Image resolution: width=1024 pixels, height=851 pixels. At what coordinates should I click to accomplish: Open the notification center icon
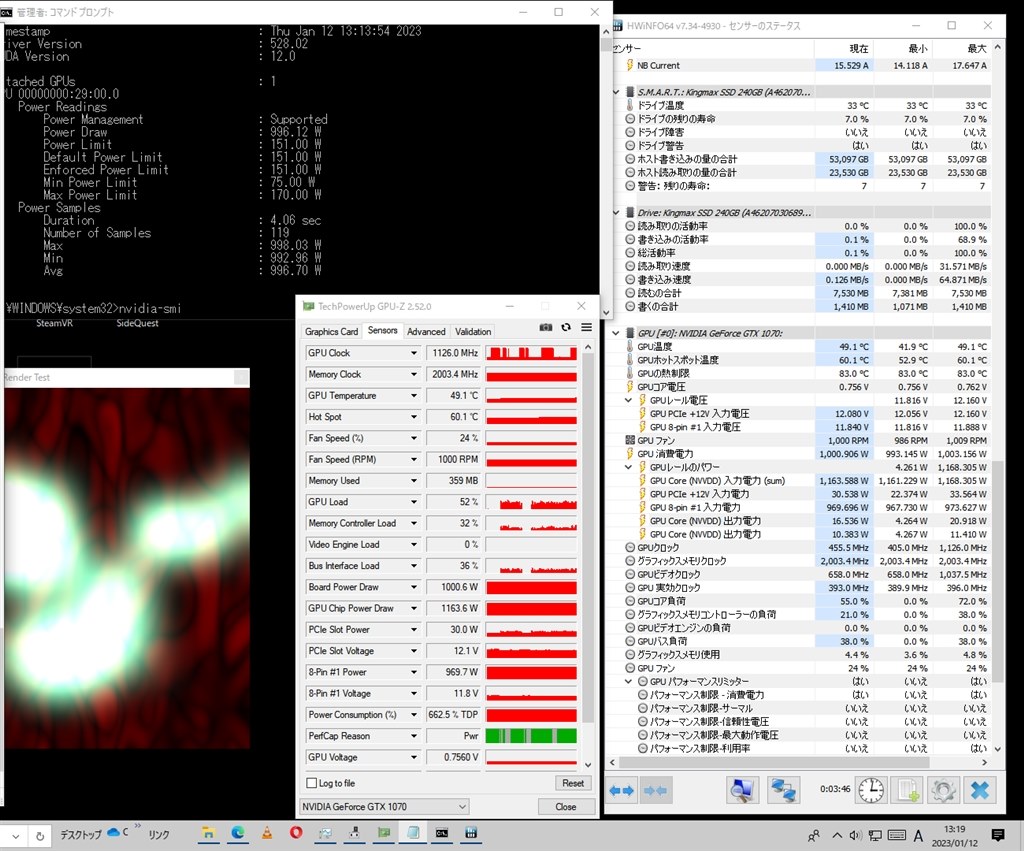coord(998,835)
